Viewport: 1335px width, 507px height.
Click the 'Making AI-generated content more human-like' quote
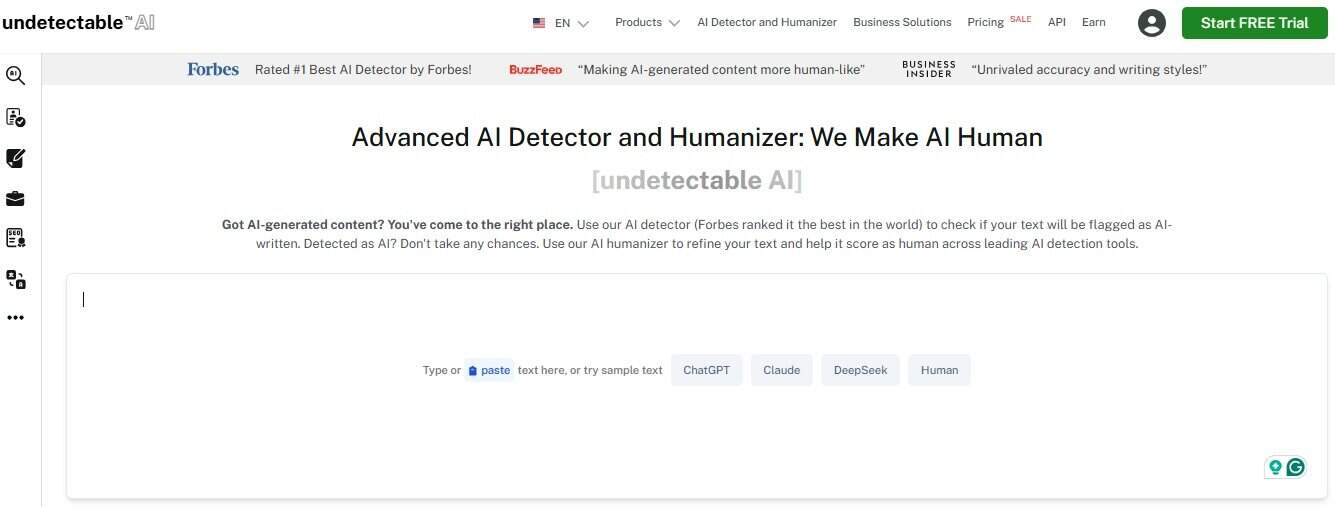pos(721,70)
